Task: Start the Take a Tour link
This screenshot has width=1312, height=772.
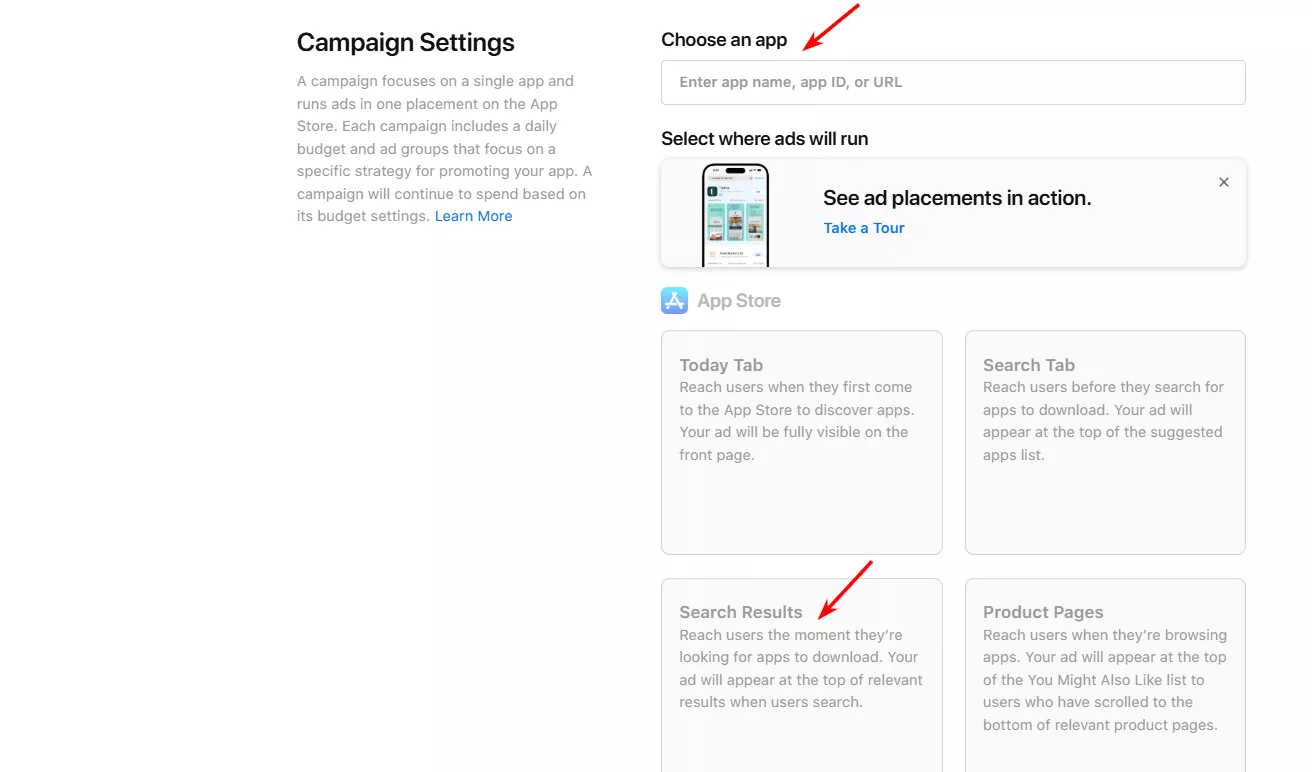Action: click(864, 228)
